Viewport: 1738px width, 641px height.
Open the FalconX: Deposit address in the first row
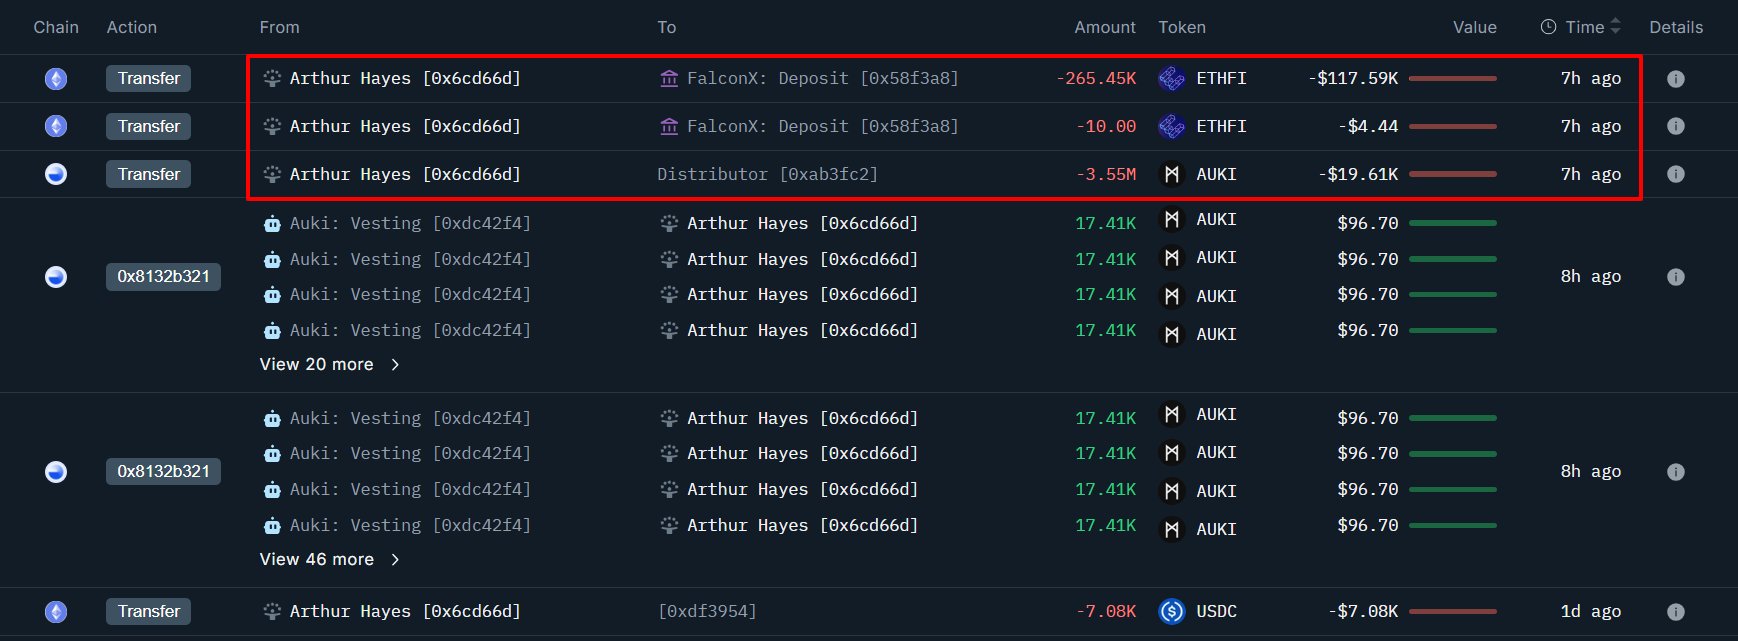(x=821, y=78)
